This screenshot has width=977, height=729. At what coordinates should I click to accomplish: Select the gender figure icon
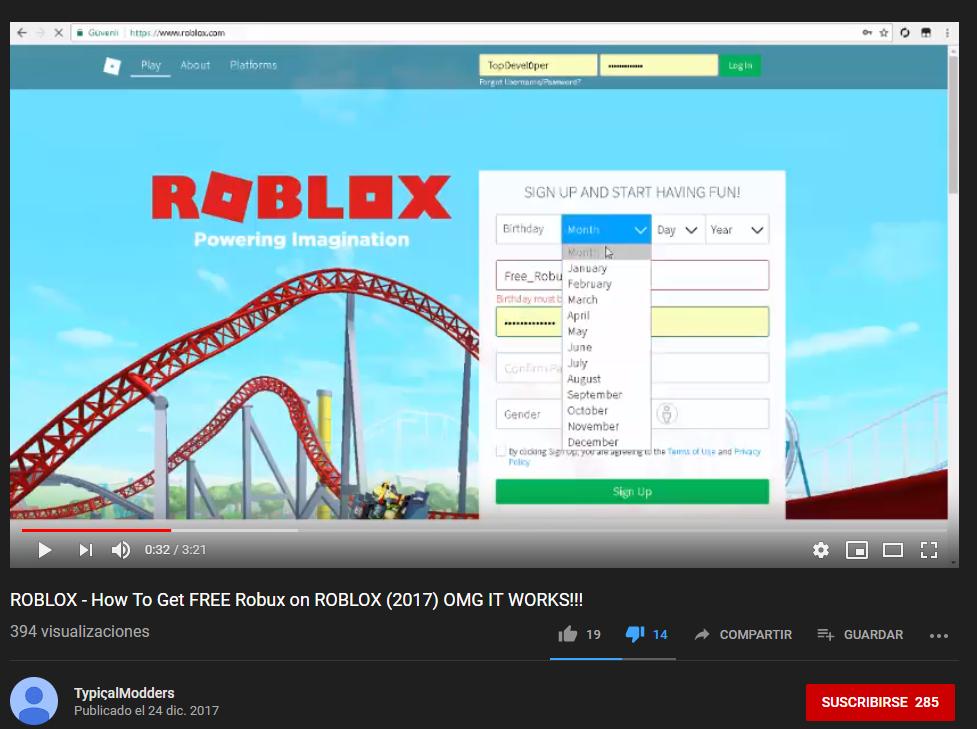coord(667,414)
